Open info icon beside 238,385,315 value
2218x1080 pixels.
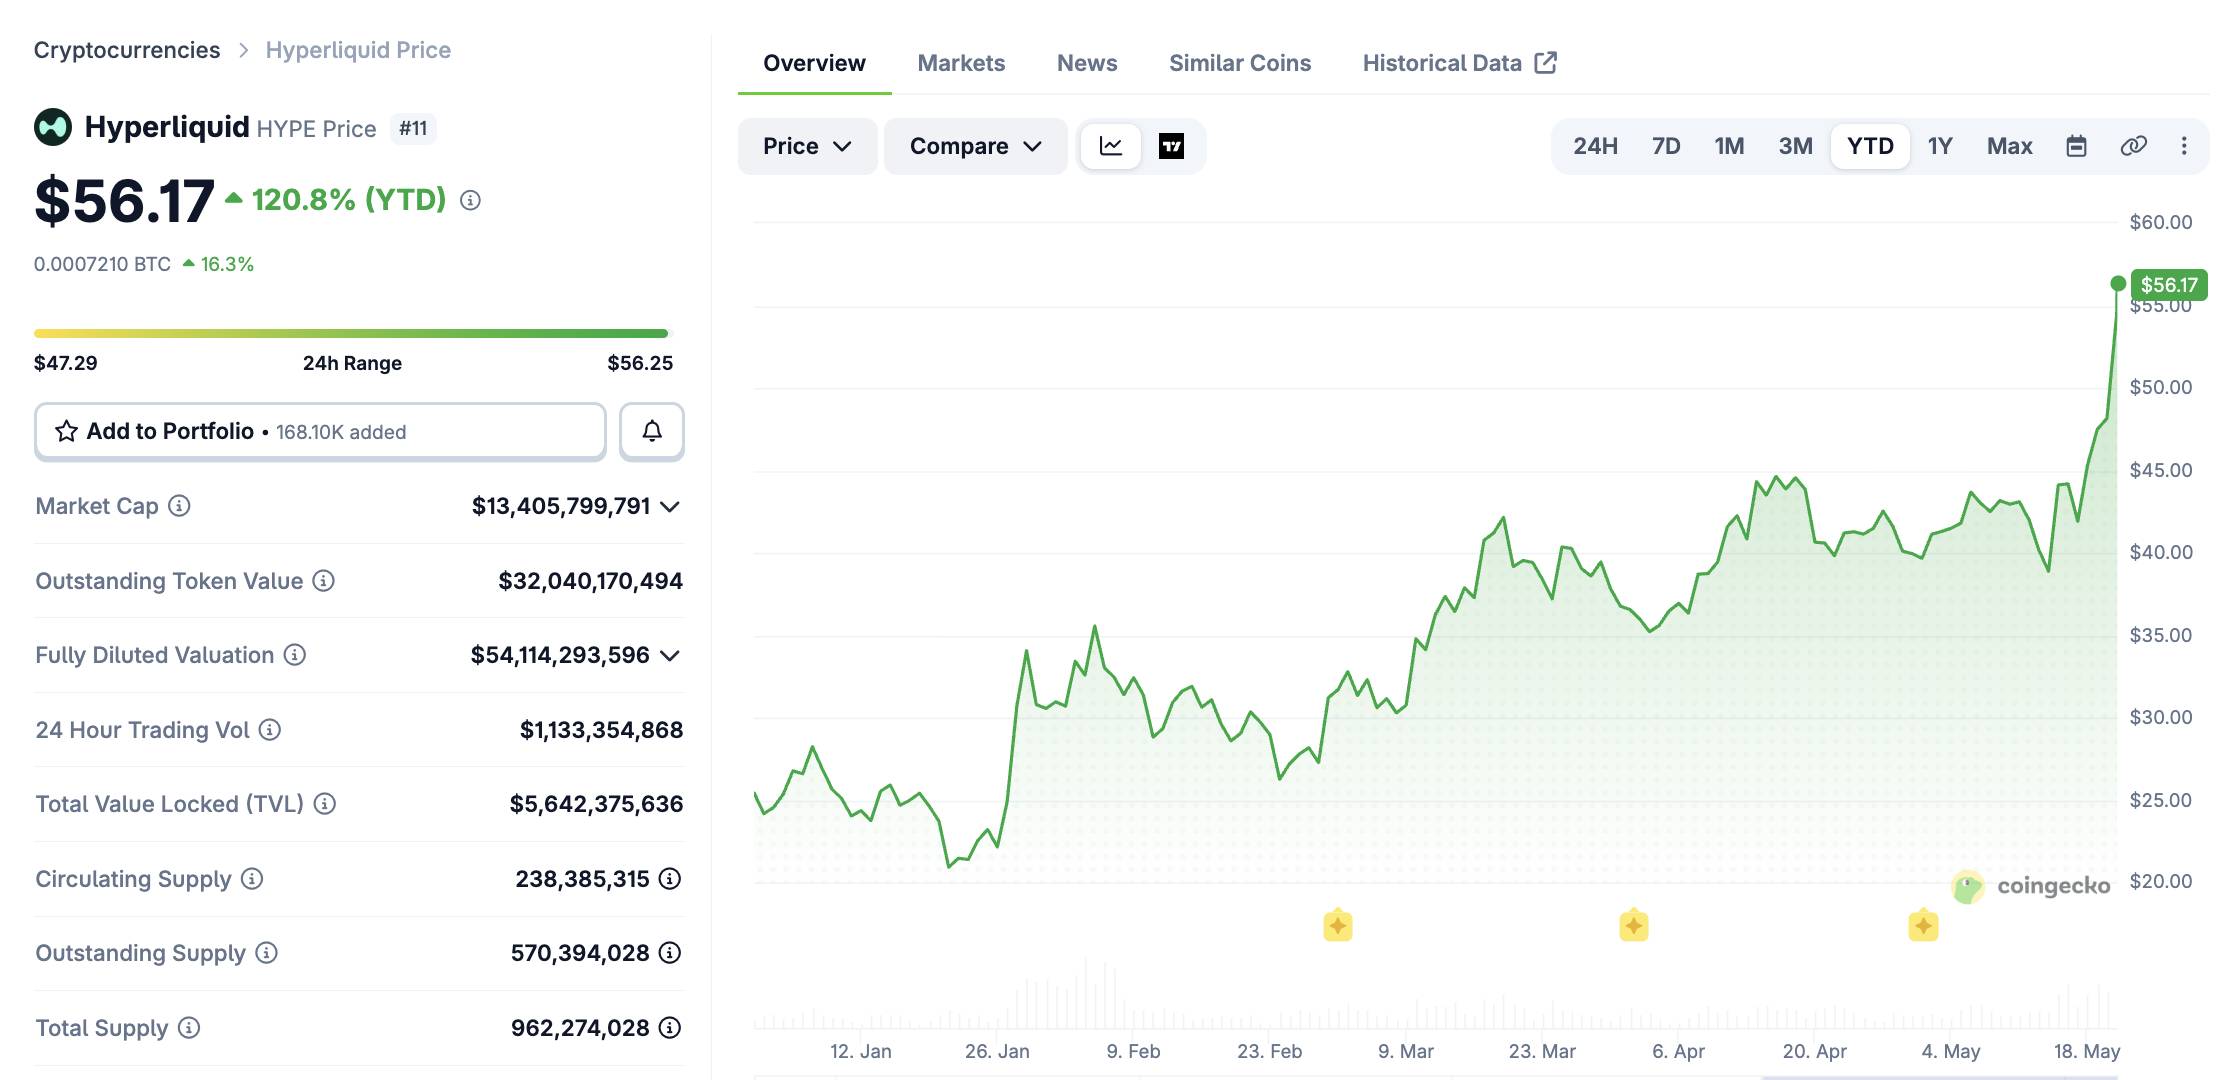point(670,879)
